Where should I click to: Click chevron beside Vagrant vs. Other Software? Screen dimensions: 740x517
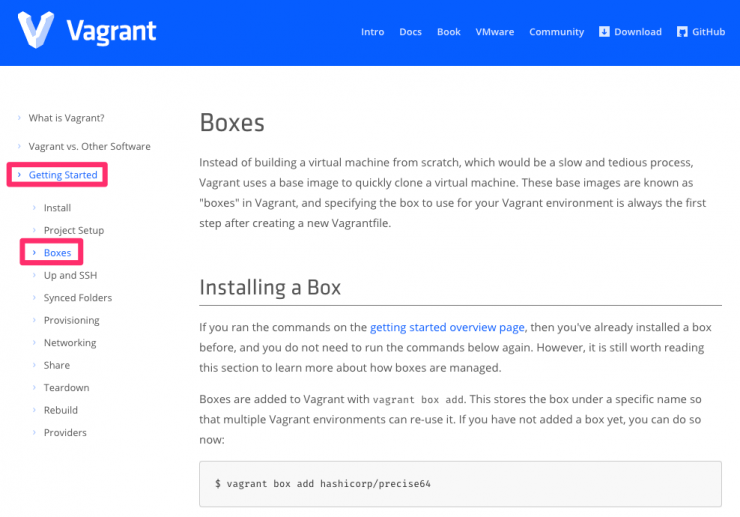tap(19, 146)
